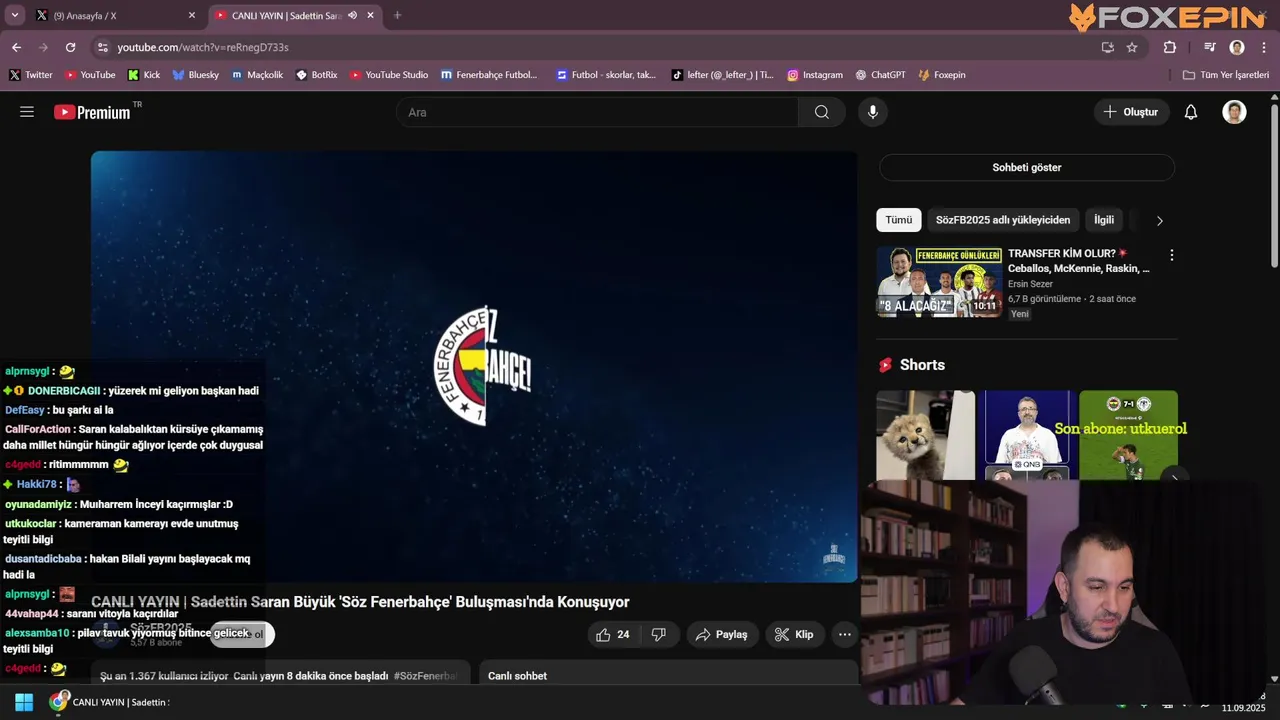Screen dimensions: 1280x720
Task: Open the ChatGPT bookmark
Action: coord(880,75)
